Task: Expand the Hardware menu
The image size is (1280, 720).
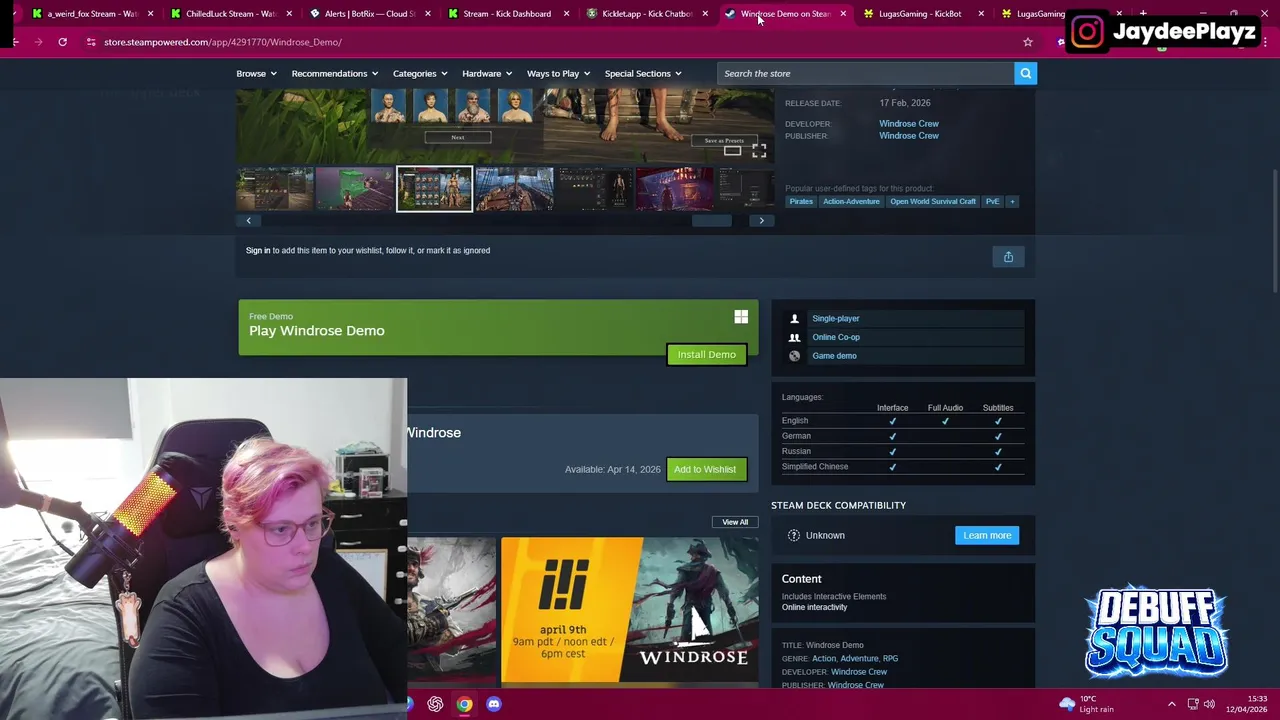Action: point(487,73)
